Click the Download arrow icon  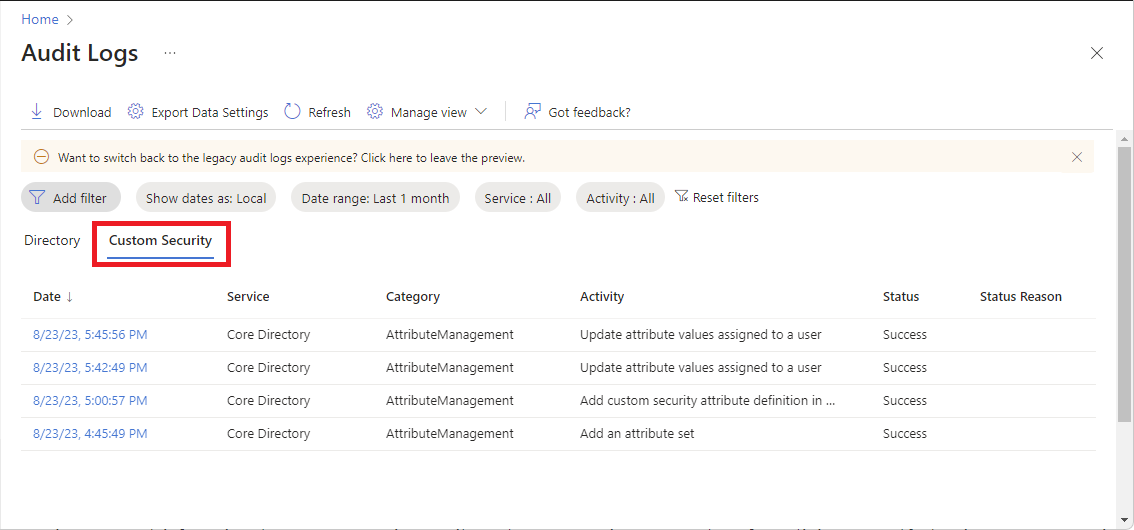(37, 112)
